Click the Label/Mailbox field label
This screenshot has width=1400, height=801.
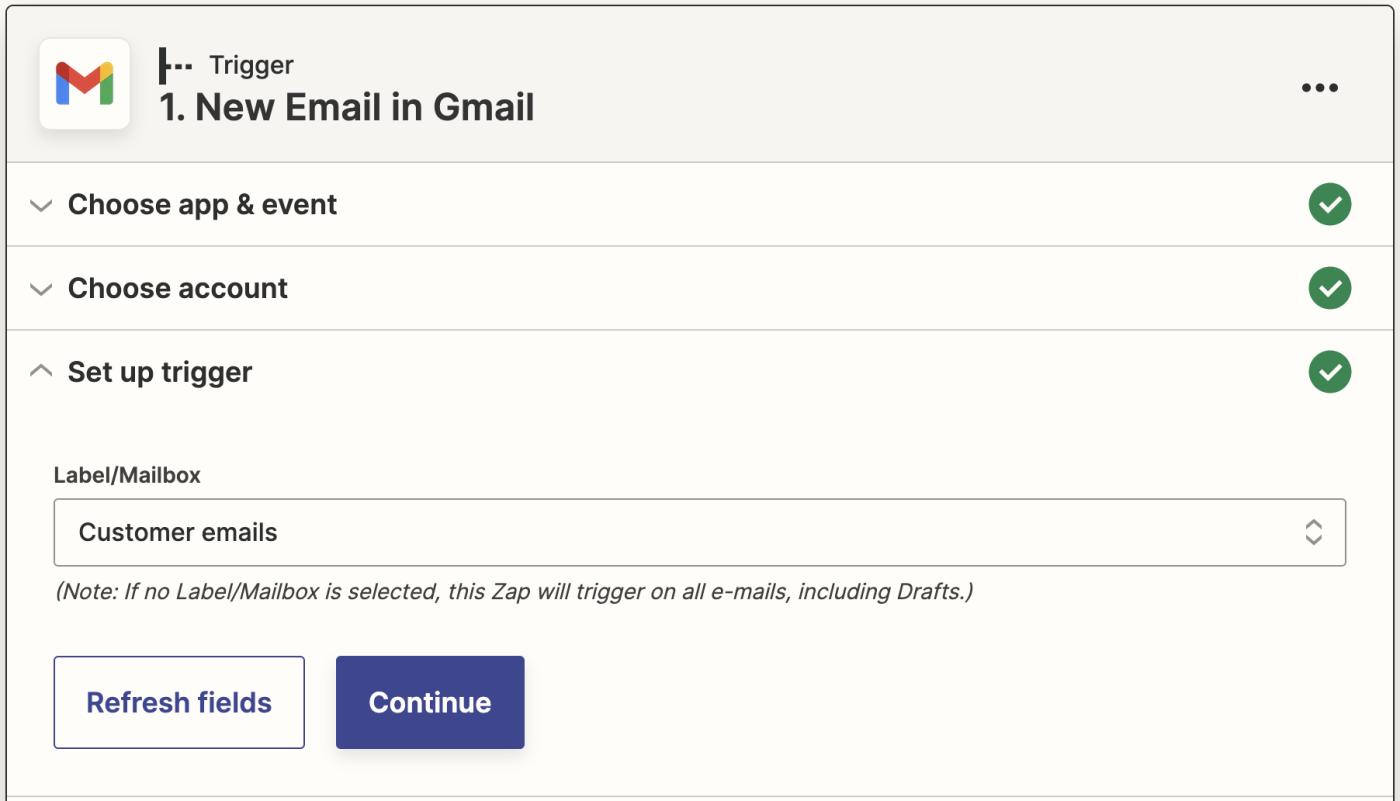(x=127, y=475)
